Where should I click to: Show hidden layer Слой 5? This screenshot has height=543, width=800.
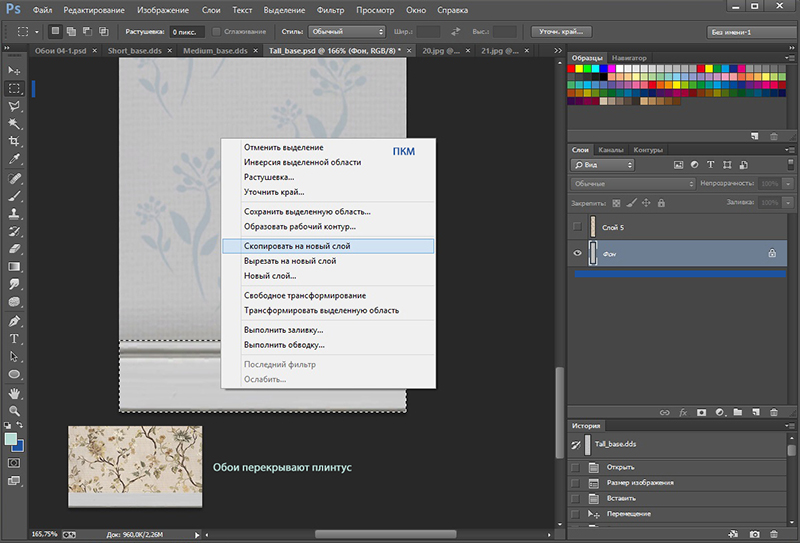point(577,227)
